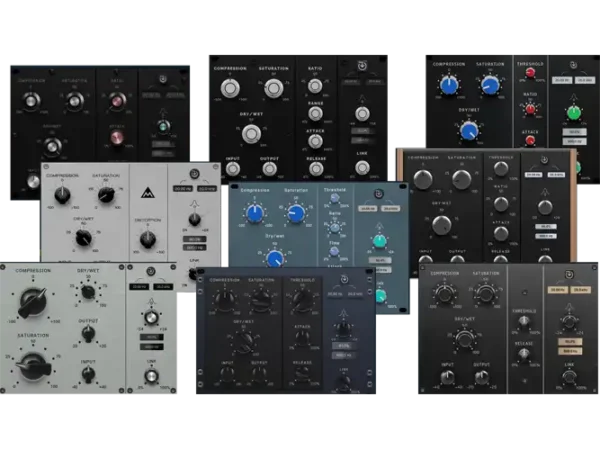600x450 pixels.
Task: Toggle power button on grey mountain-logo plugin
Action: point(194,174)
